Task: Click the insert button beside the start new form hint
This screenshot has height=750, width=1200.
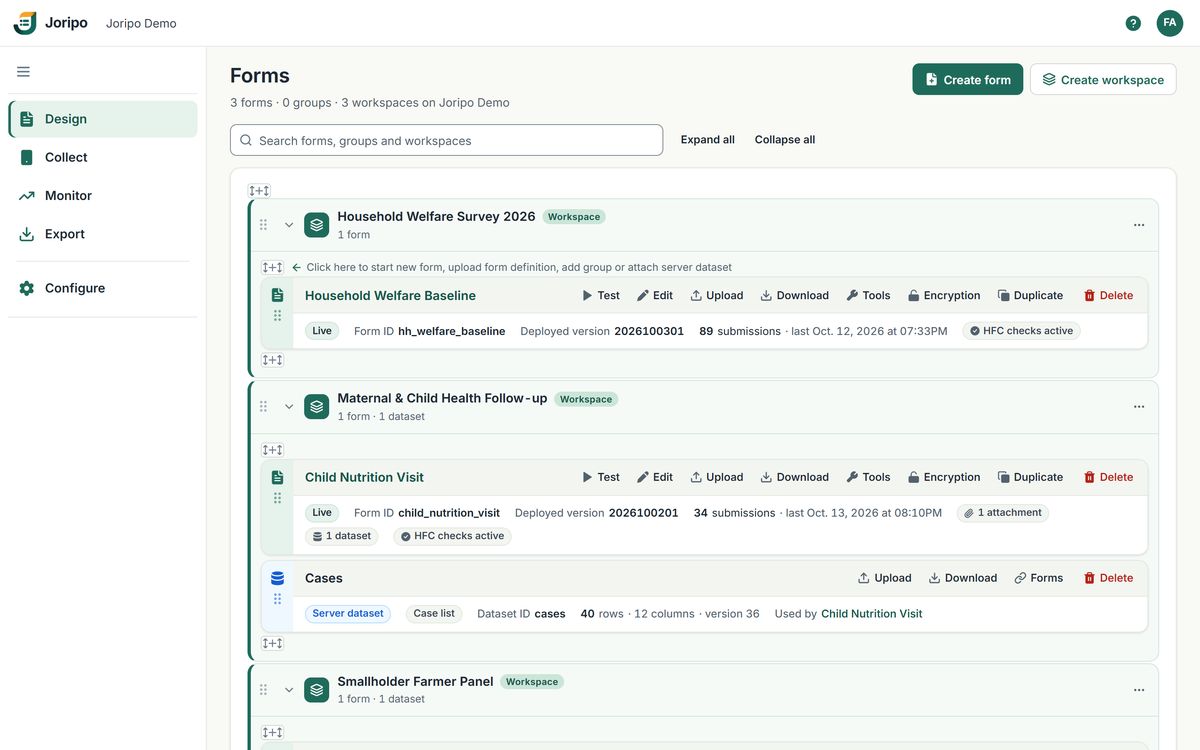Action: [x=272, y=267]
